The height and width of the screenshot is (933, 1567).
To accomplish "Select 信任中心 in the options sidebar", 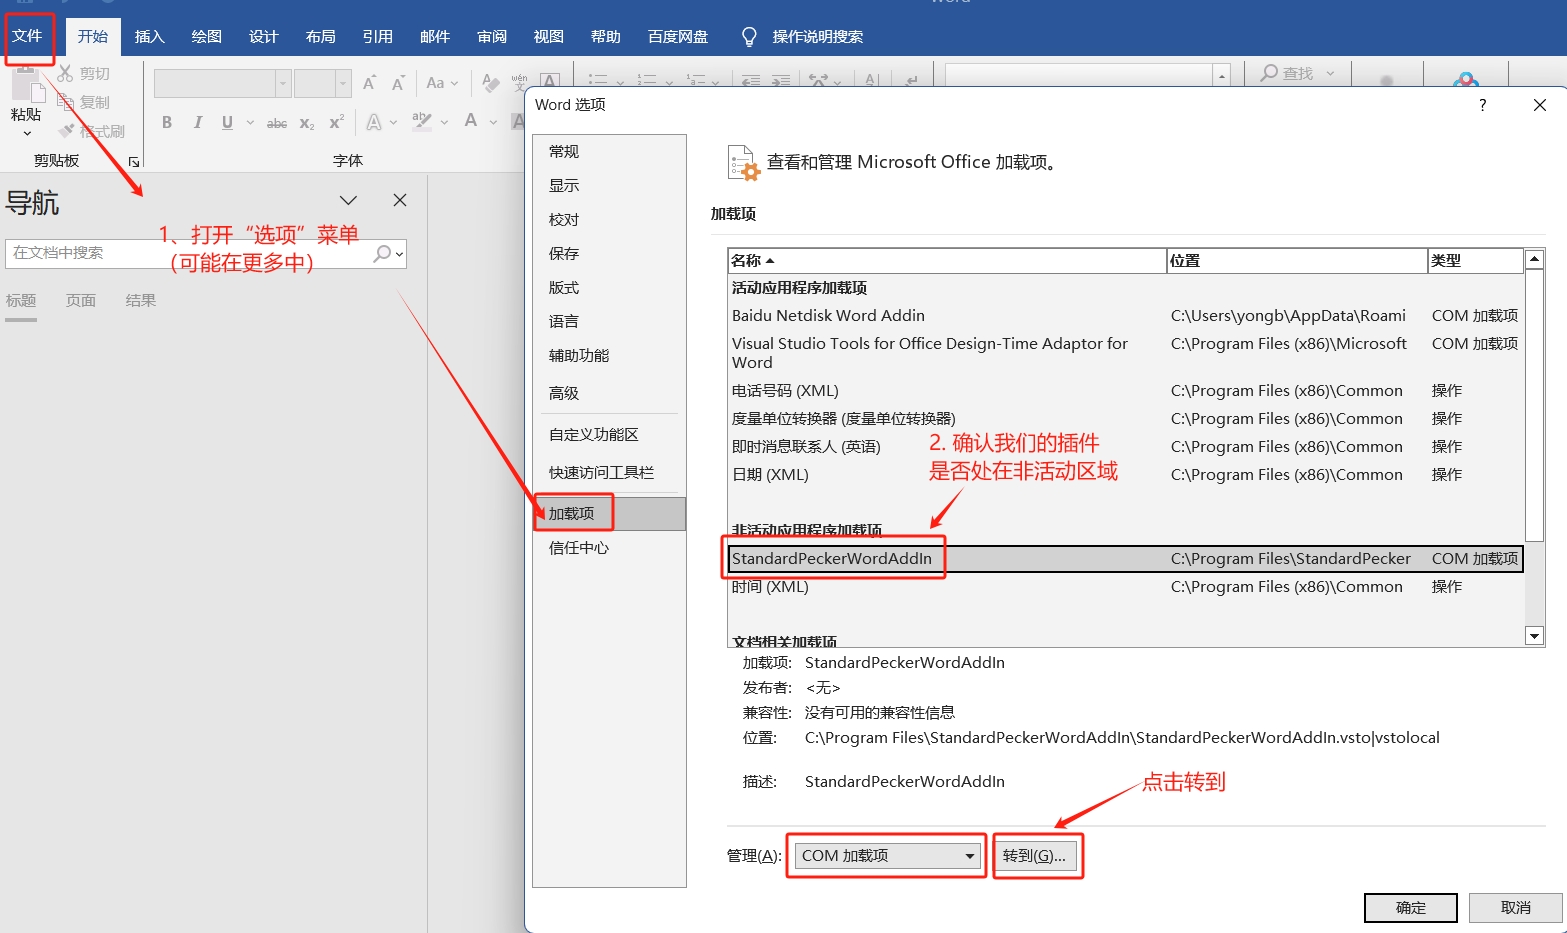I will click(x=579, y=547).
